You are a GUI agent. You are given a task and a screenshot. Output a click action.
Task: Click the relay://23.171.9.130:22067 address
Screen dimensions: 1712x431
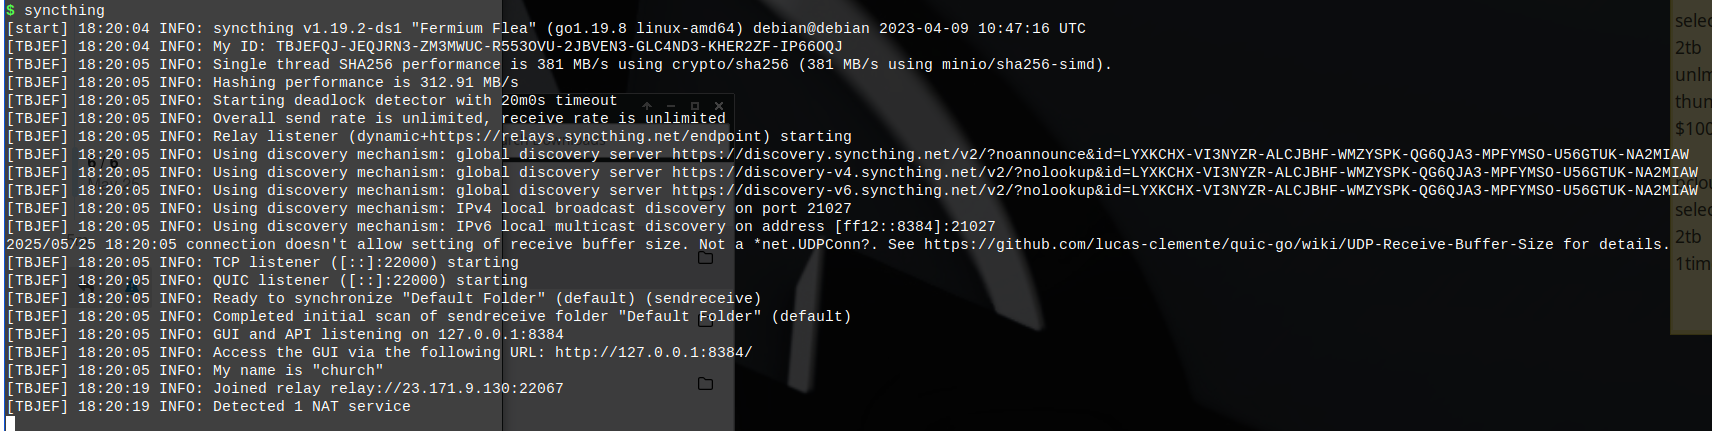tap(447, 388)
